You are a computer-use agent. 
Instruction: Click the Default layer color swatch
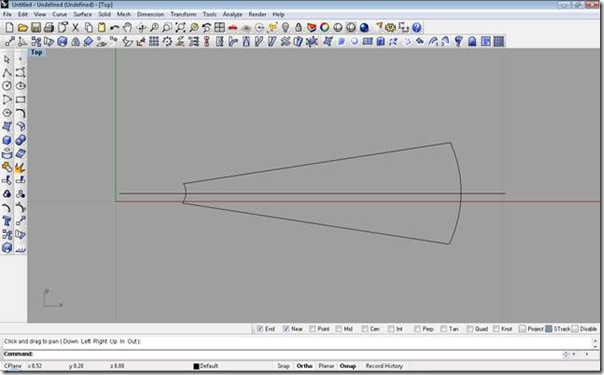coord(196,366)
